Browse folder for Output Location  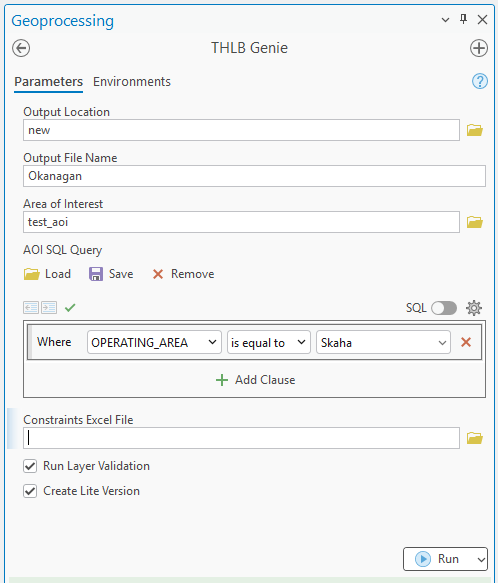[x=475, y=130]
